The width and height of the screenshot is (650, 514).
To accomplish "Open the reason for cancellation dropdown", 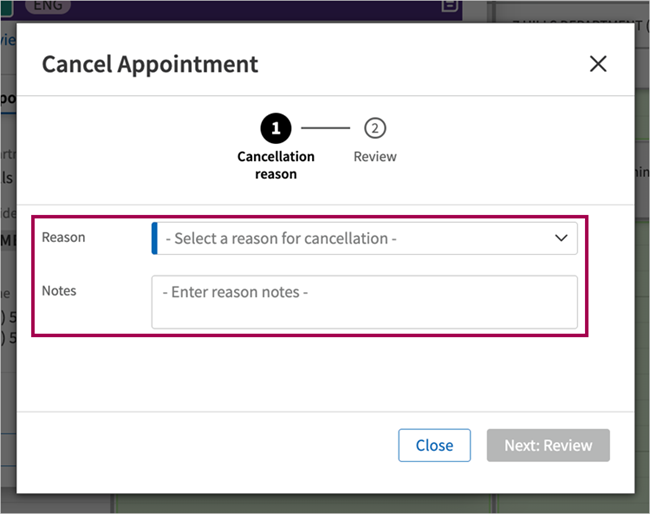I will (x=364, y=238).
